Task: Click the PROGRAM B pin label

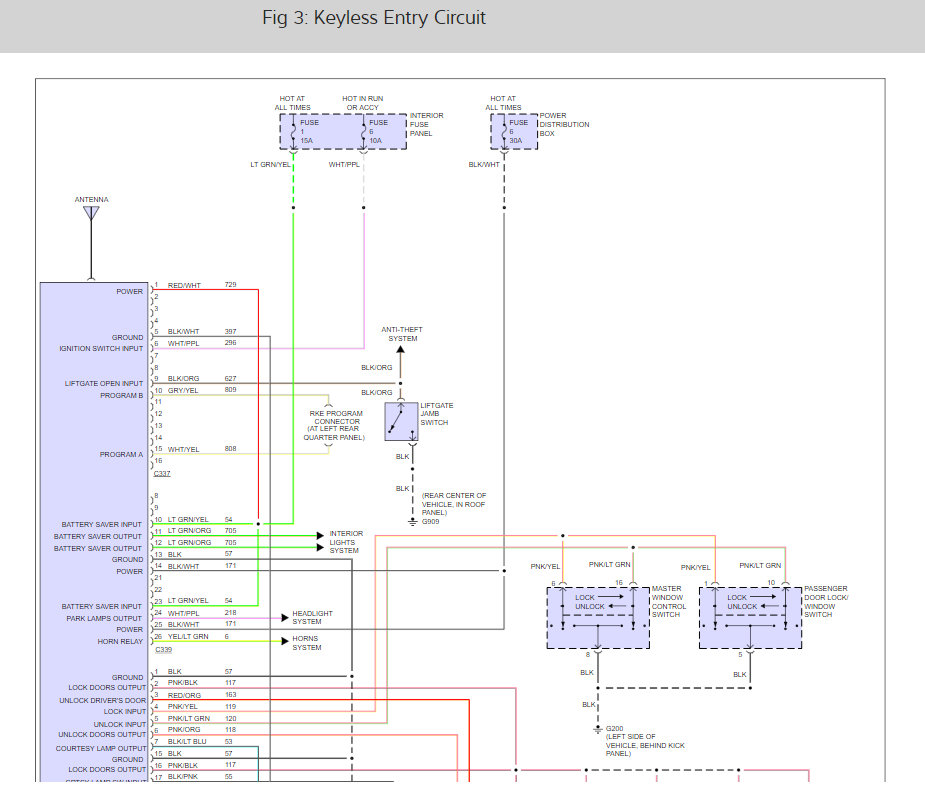Action: (122, 395)
